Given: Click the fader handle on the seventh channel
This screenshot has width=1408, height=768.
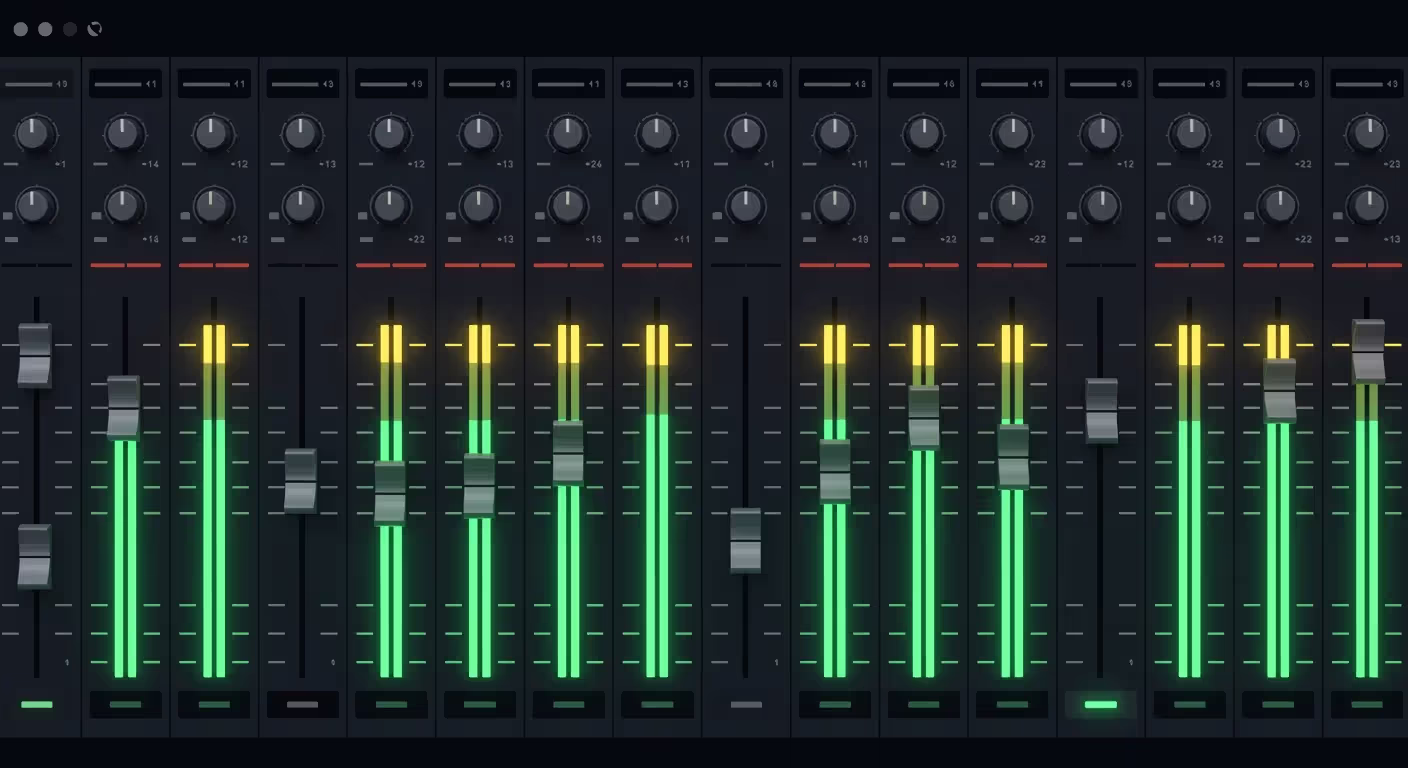Looking at the screenshot, I should pyautogui.click(x=568, y=452).
